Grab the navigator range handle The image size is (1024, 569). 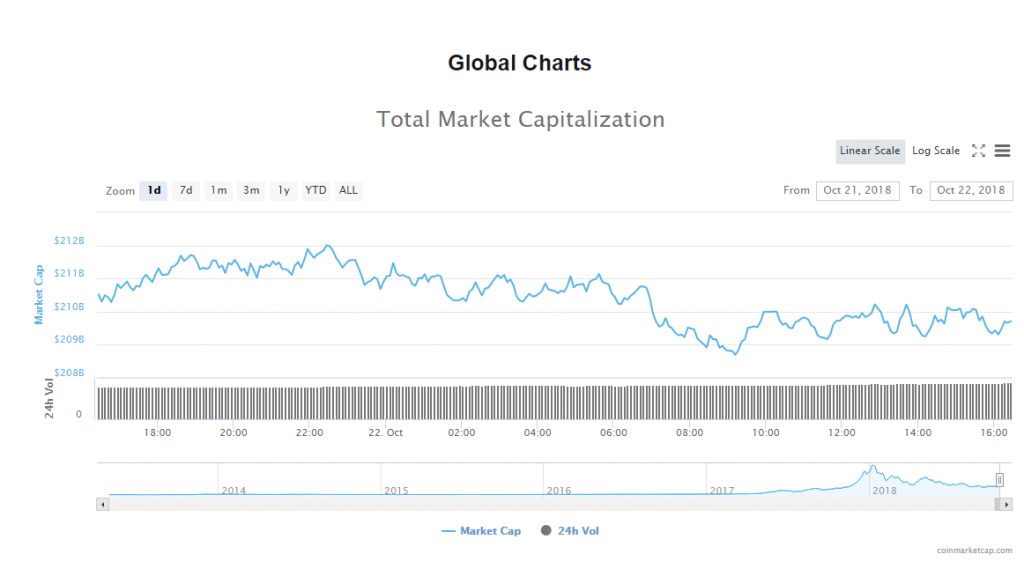(x=999, y=480)
